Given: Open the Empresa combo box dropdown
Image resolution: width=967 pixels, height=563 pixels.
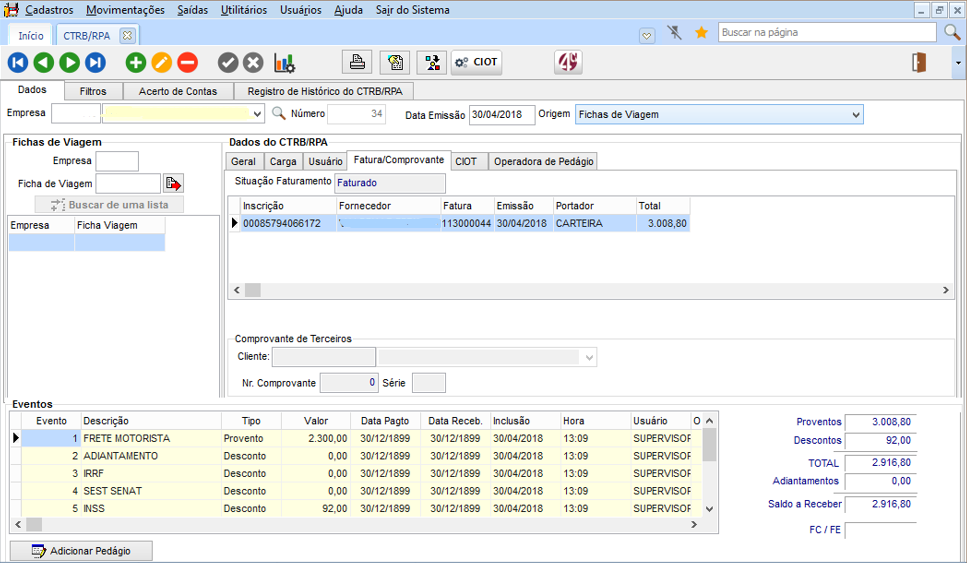Looking at the screenshot, I should pyautogui.click(x=258, y=114).
